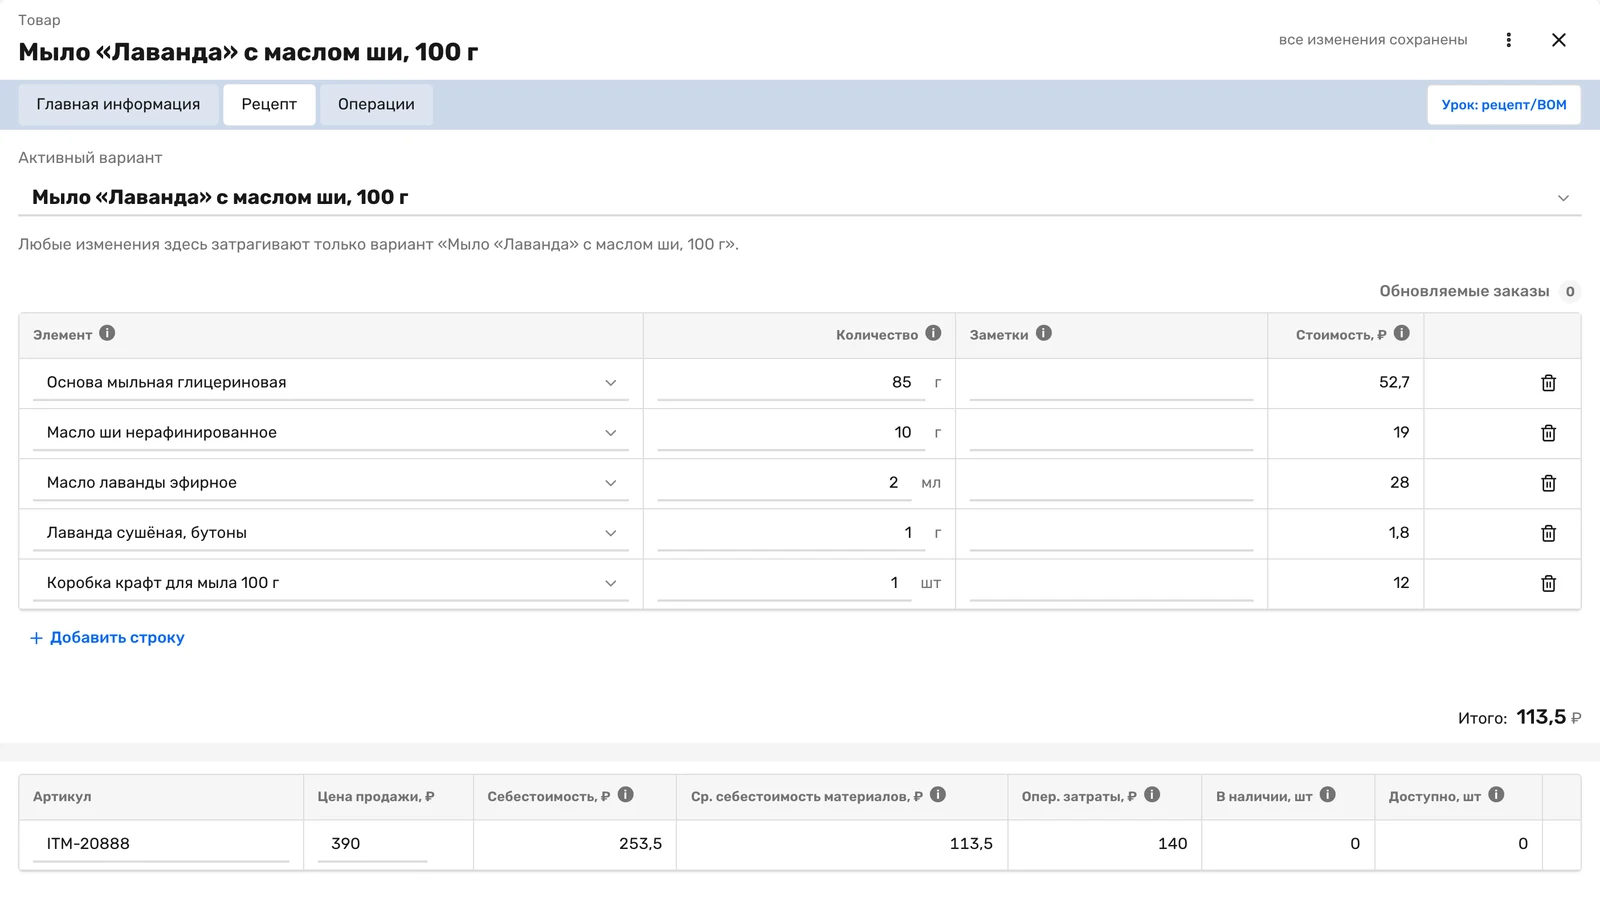Switch to Главная информация tab
1600x898 pixels.
click(x=118, y=105)
